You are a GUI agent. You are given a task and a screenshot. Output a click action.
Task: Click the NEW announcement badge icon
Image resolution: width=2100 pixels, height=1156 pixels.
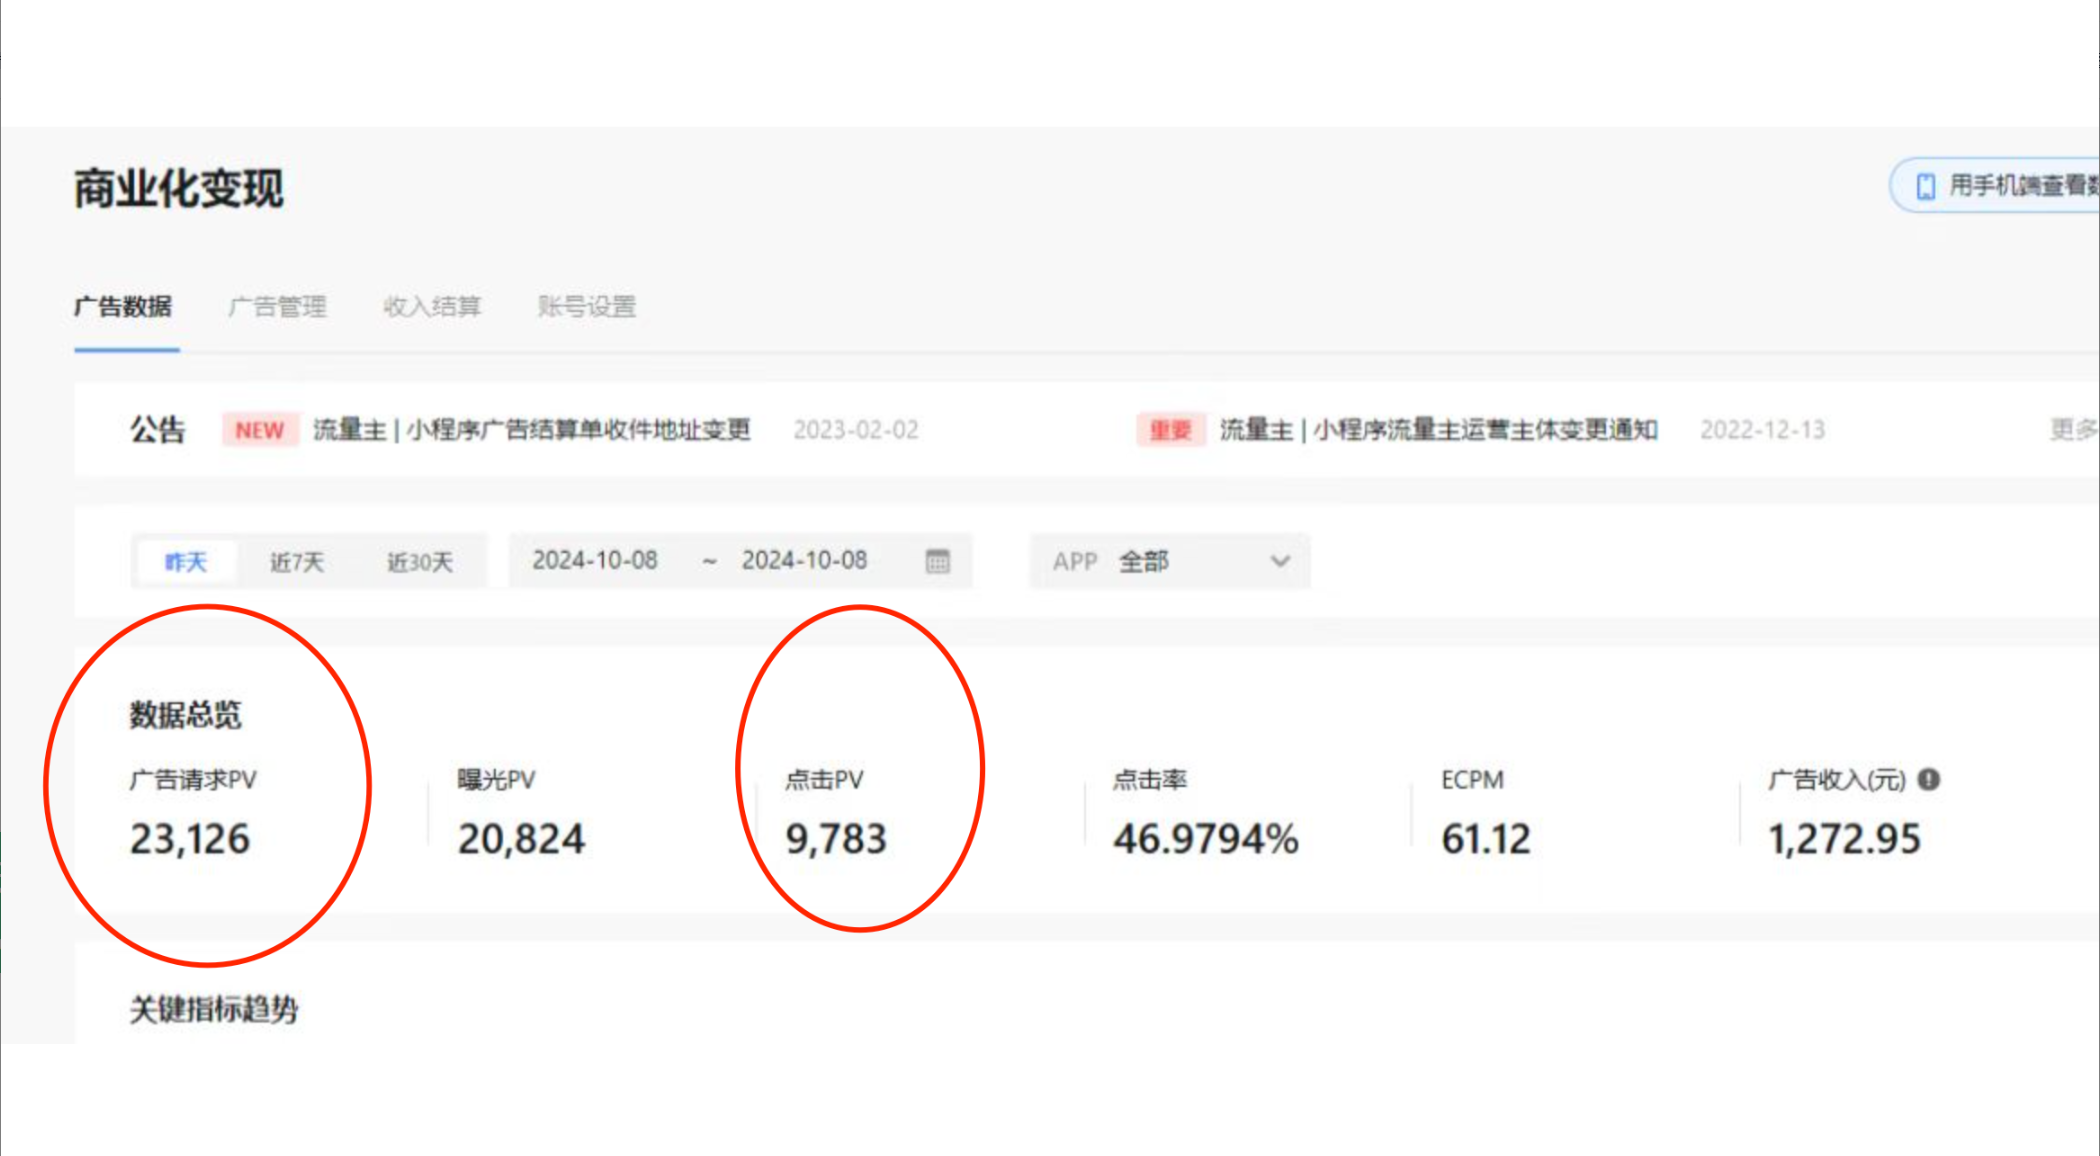pyautogui.click(x=263, y=429)
